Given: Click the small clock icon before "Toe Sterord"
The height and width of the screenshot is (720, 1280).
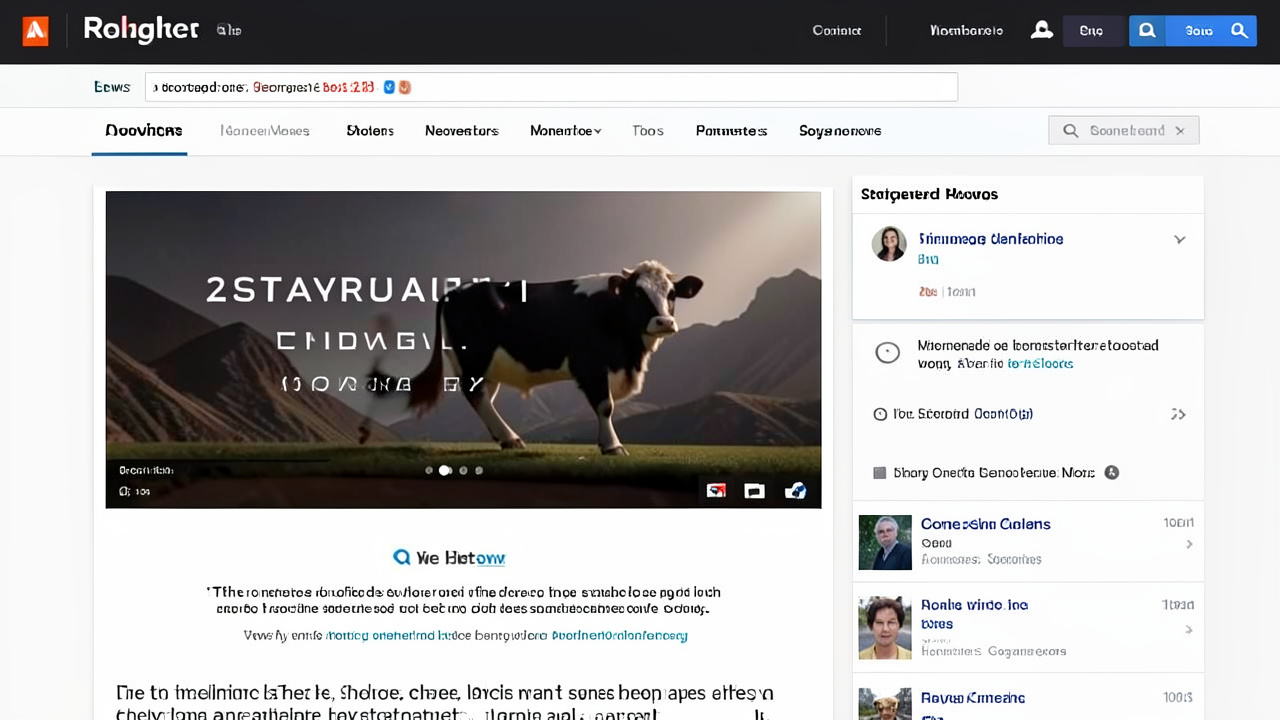Looking at the screenshot, I should point(880,414).
